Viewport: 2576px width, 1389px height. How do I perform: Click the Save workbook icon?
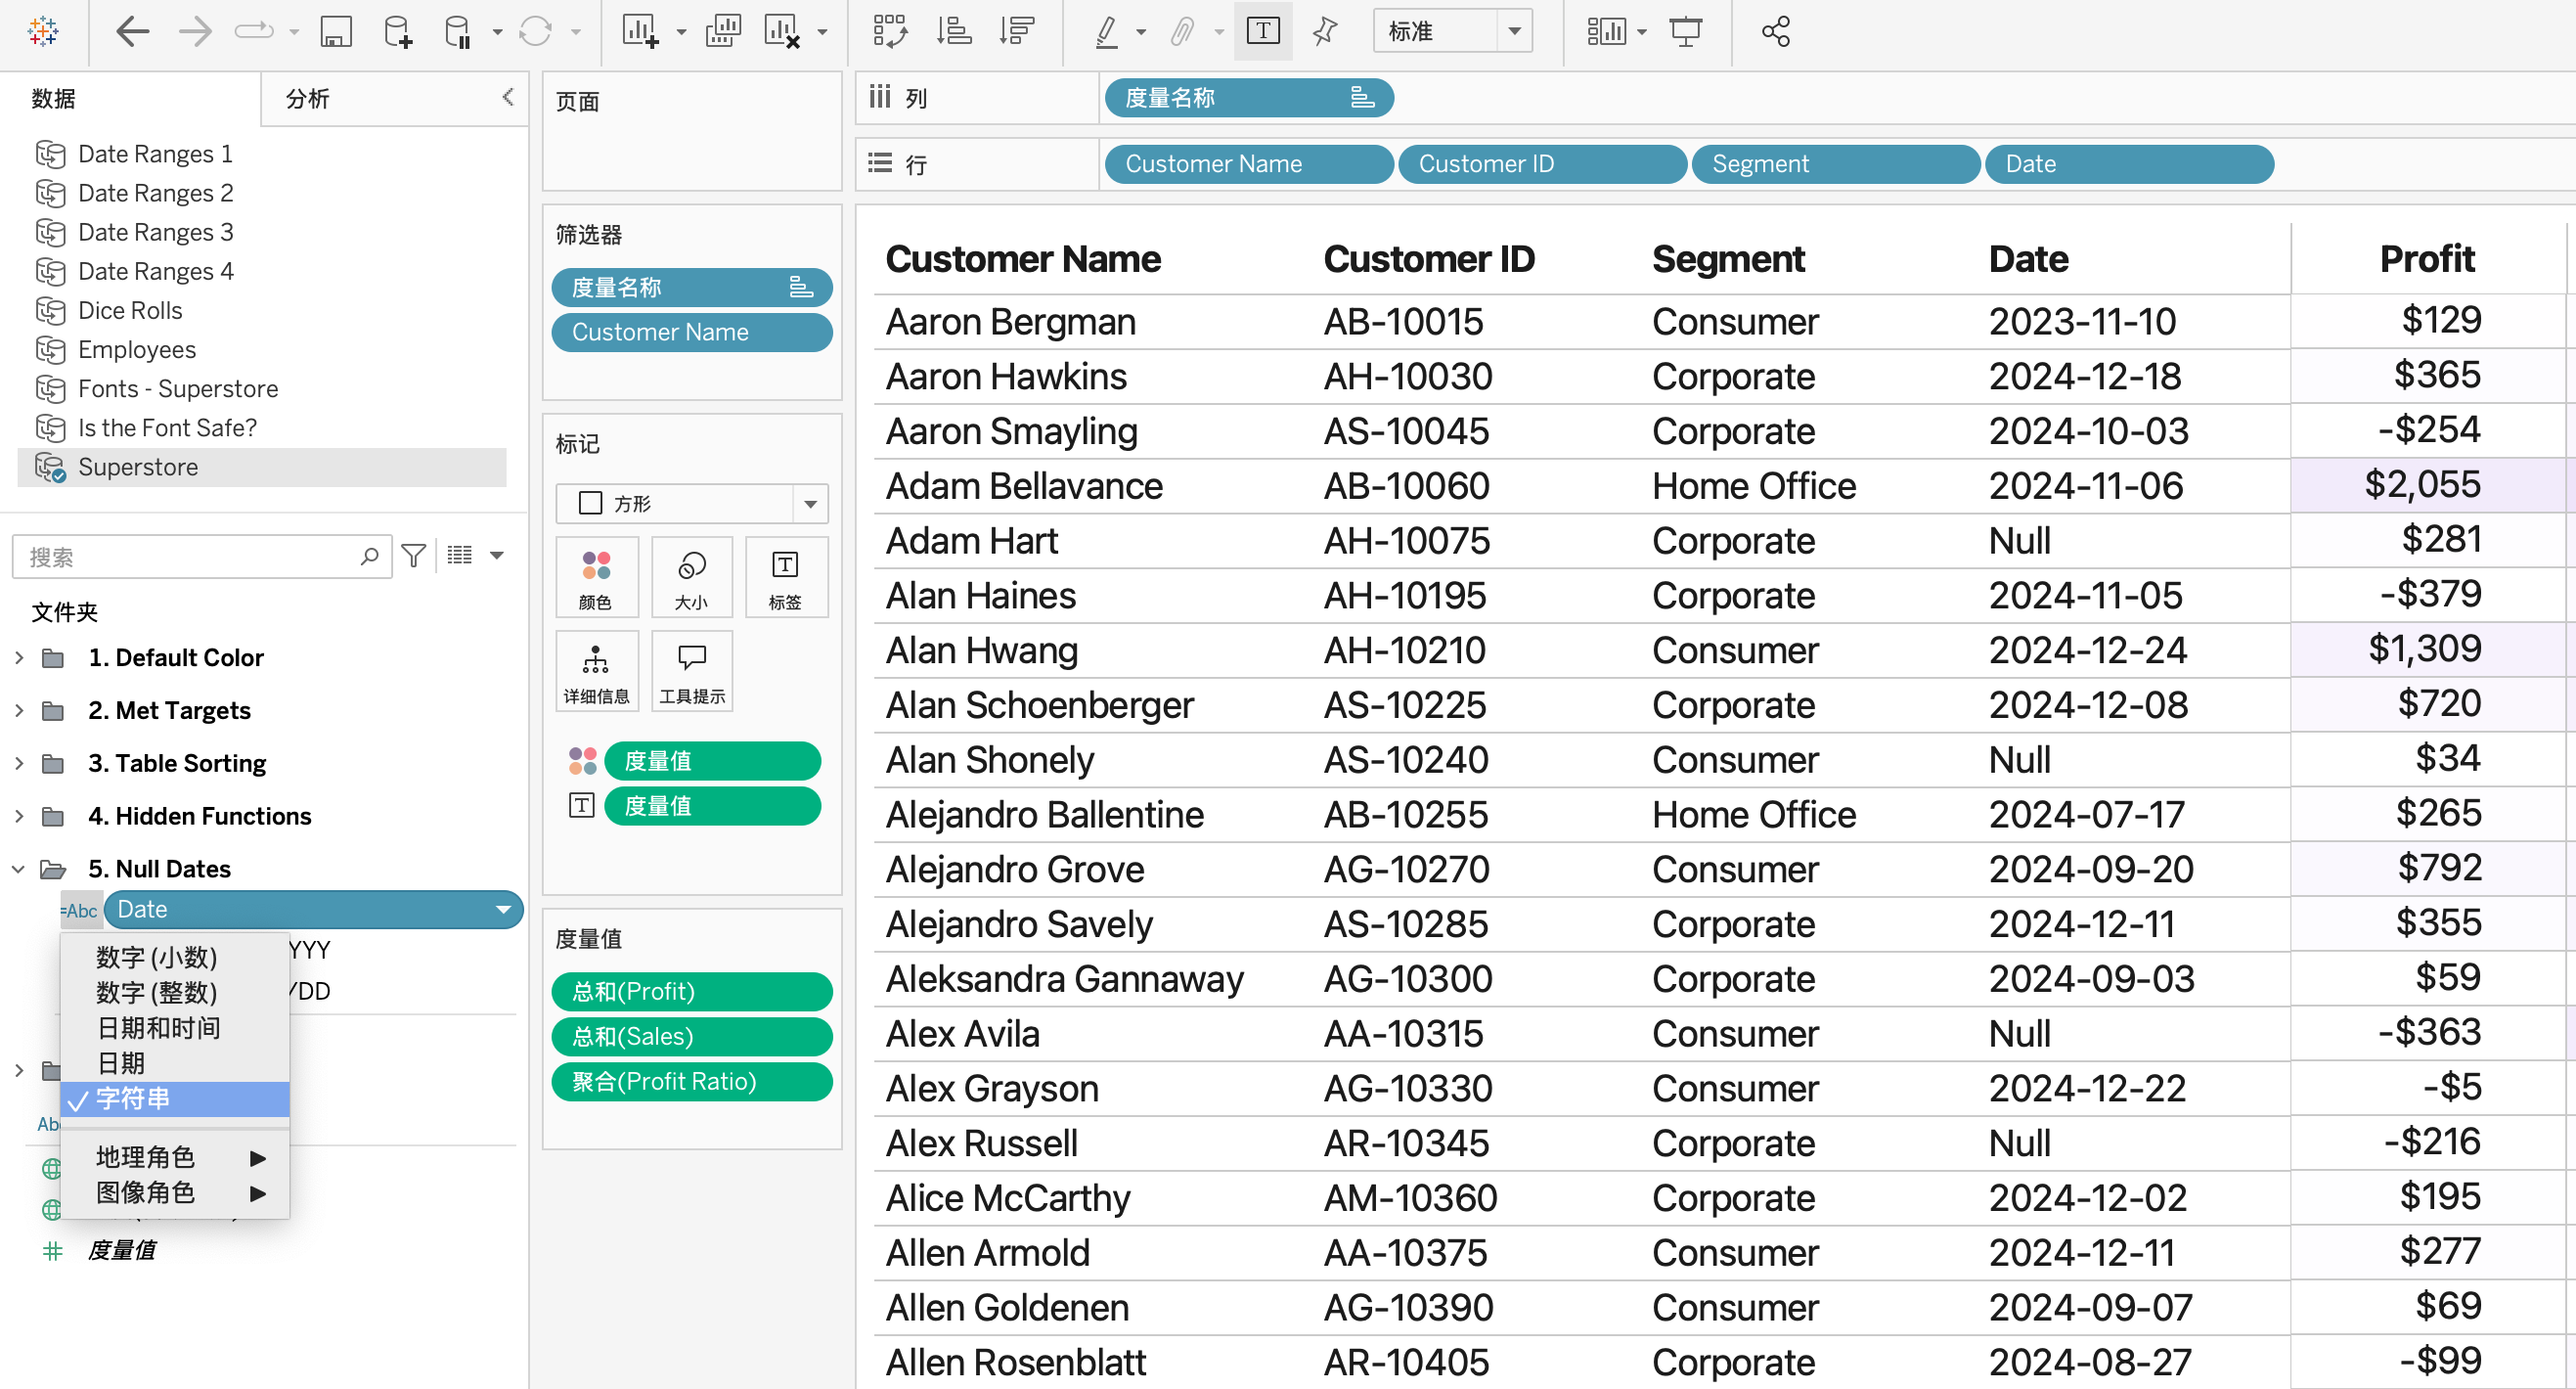[335, 32]
